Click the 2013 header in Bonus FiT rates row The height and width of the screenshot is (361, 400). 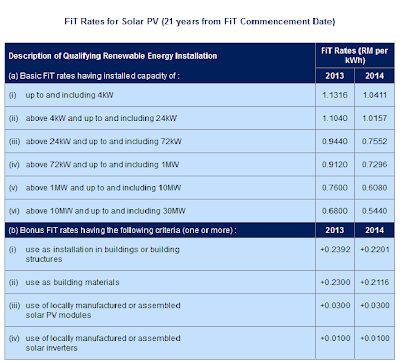335,230
